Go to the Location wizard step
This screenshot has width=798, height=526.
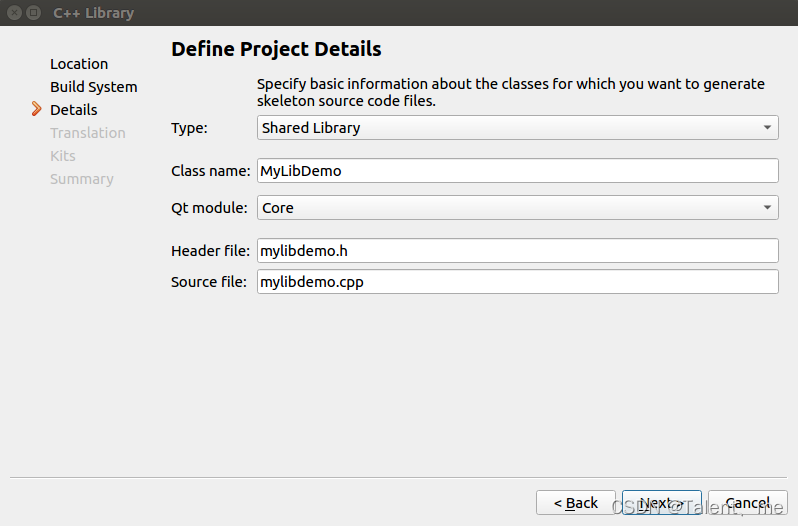(x=79, y=64)
